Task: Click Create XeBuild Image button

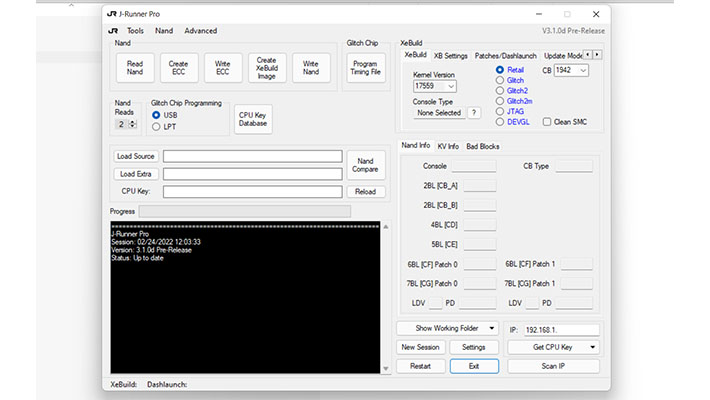Action: (267, 68)
